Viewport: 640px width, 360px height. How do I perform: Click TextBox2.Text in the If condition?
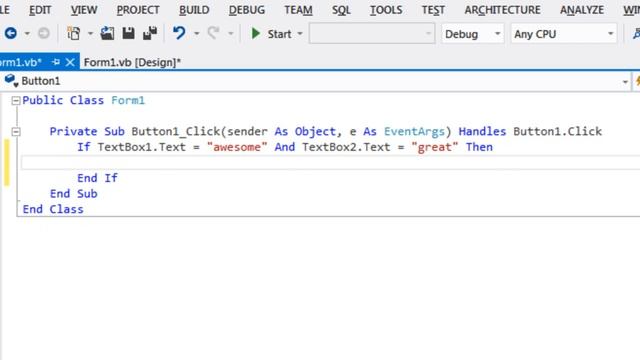coord(346,147)
